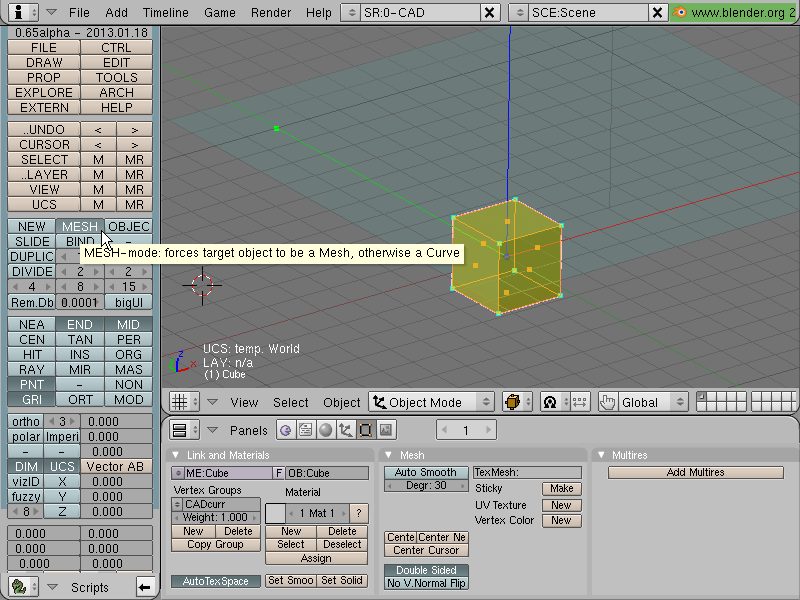Viewport: 800px width, 600px height.
Task: Open the Timeline menu
Action: tap(165, 12)
